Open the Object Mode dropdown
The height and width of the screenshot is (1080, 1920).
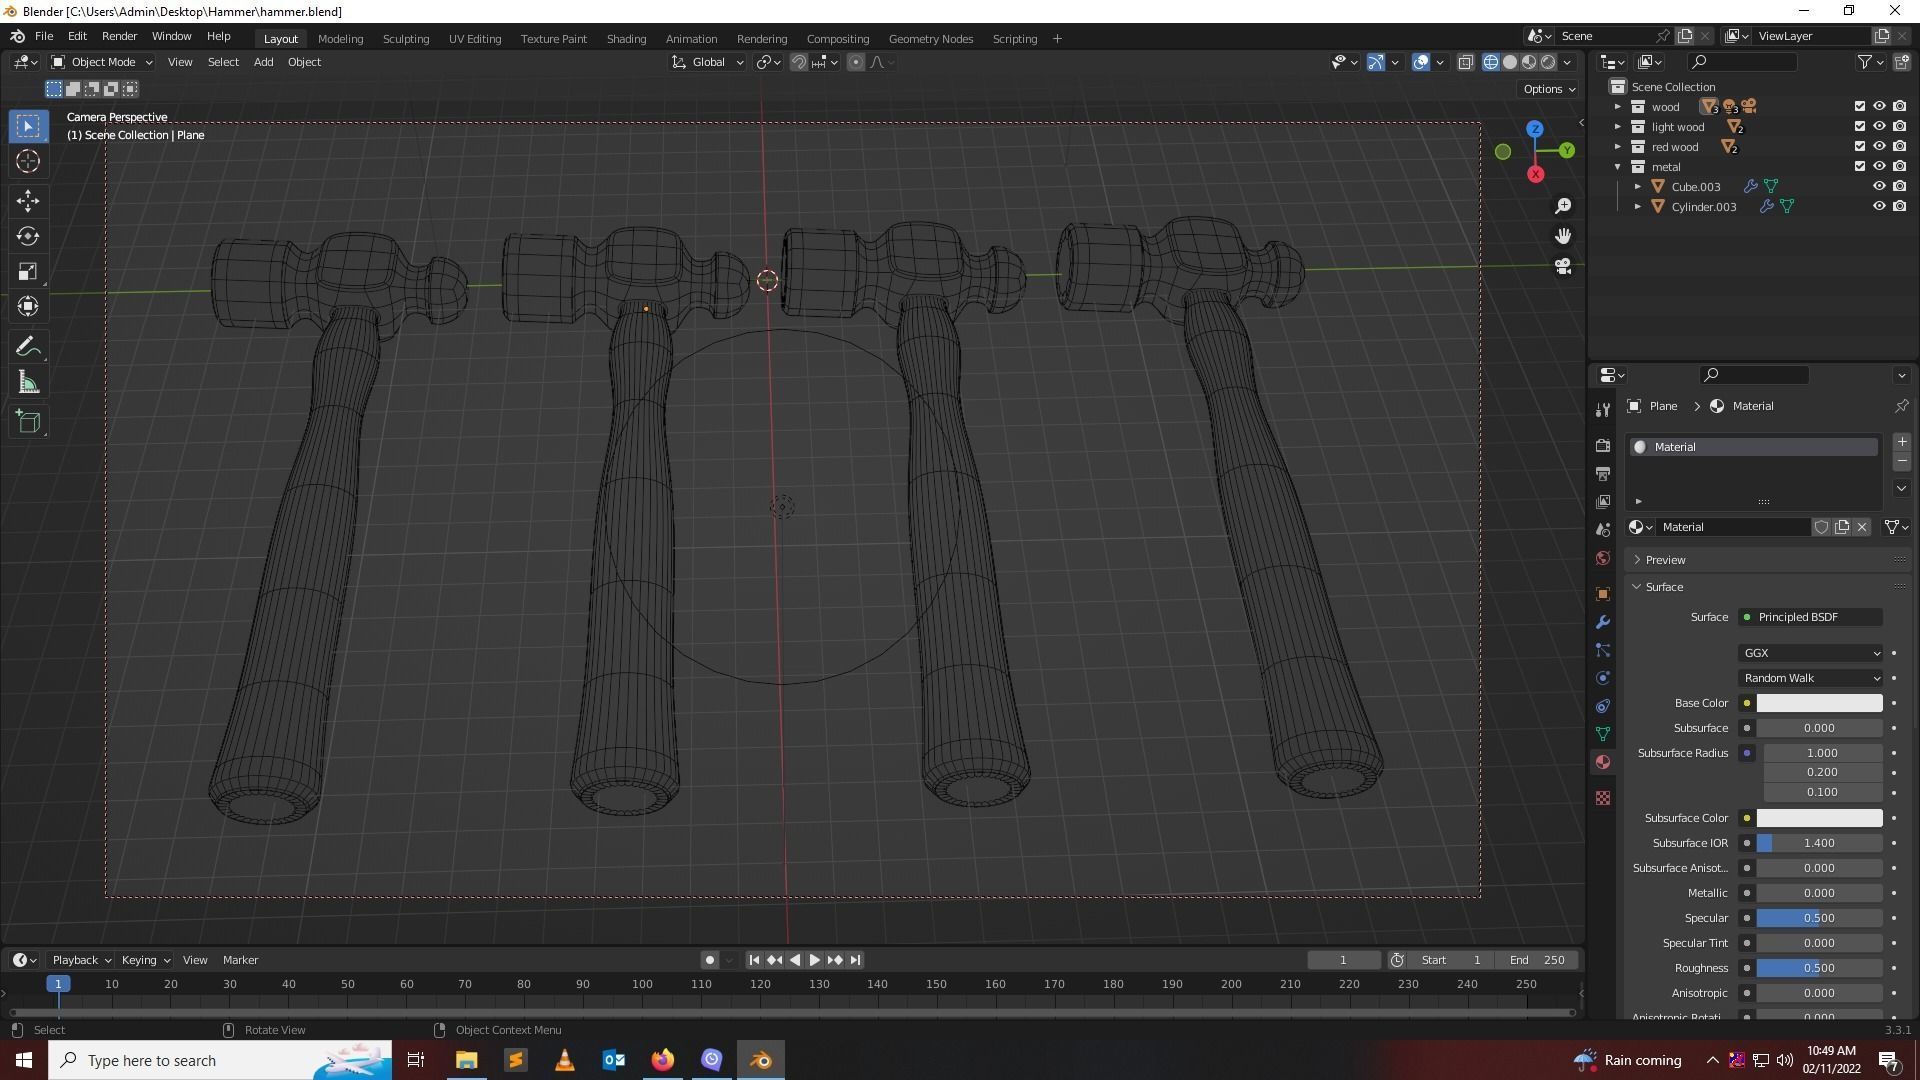click(101, 62)
